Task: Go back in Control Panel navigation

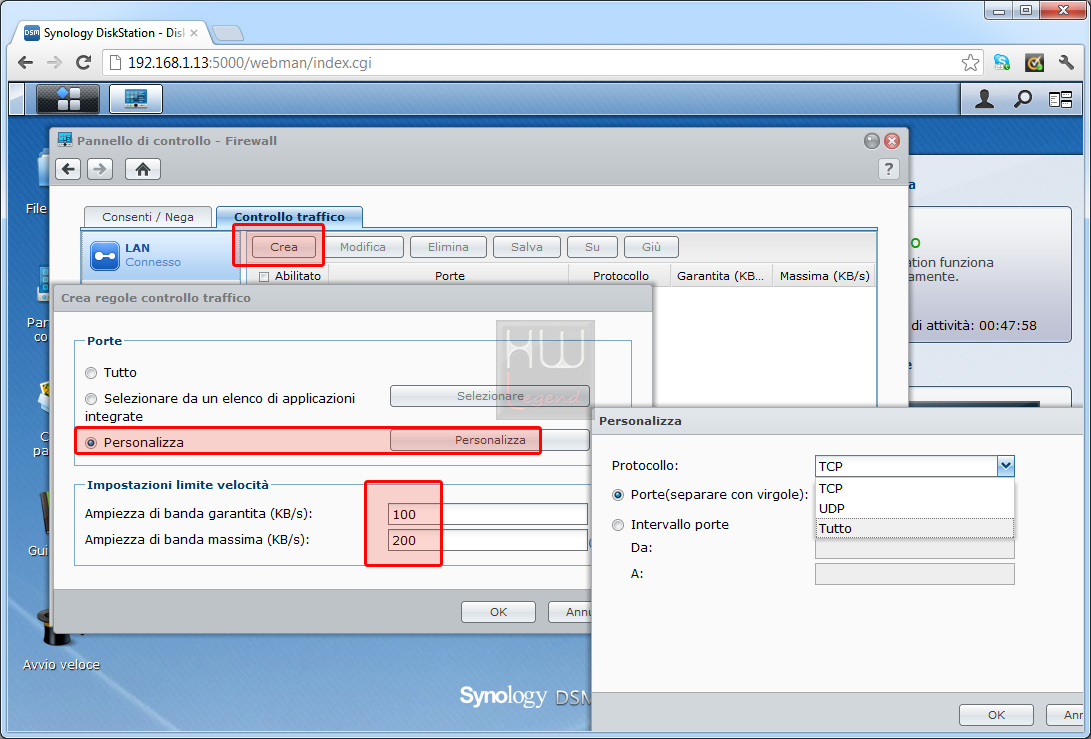Action: 68,169
